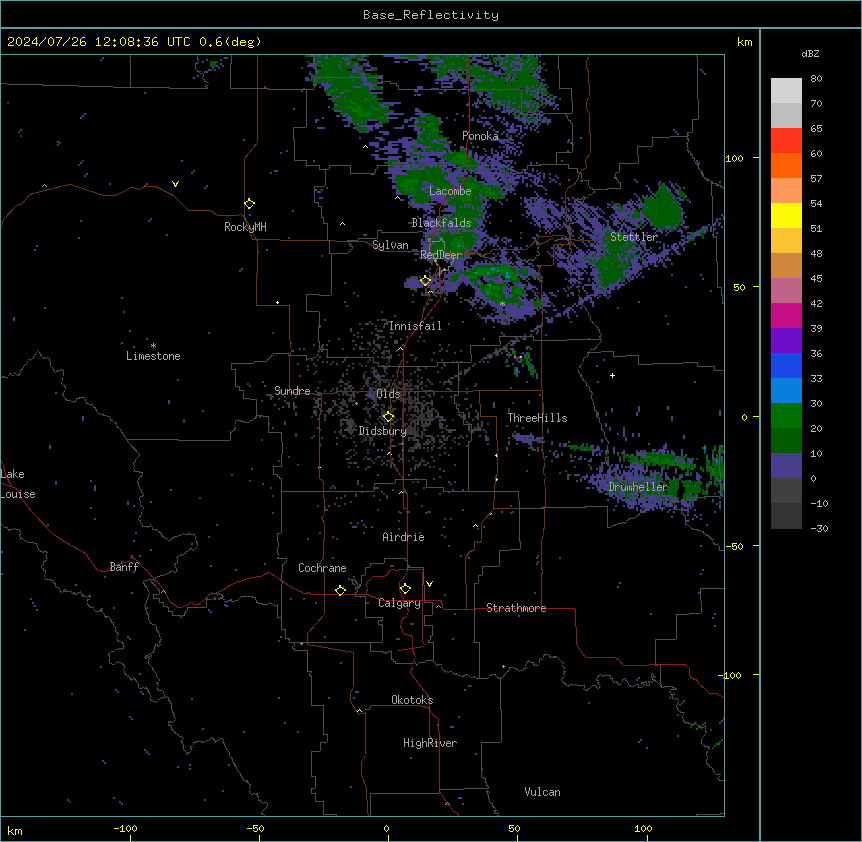Screen dimensions: 862x842
Task: Click the Calgary city label
Action: coord(399,603)
